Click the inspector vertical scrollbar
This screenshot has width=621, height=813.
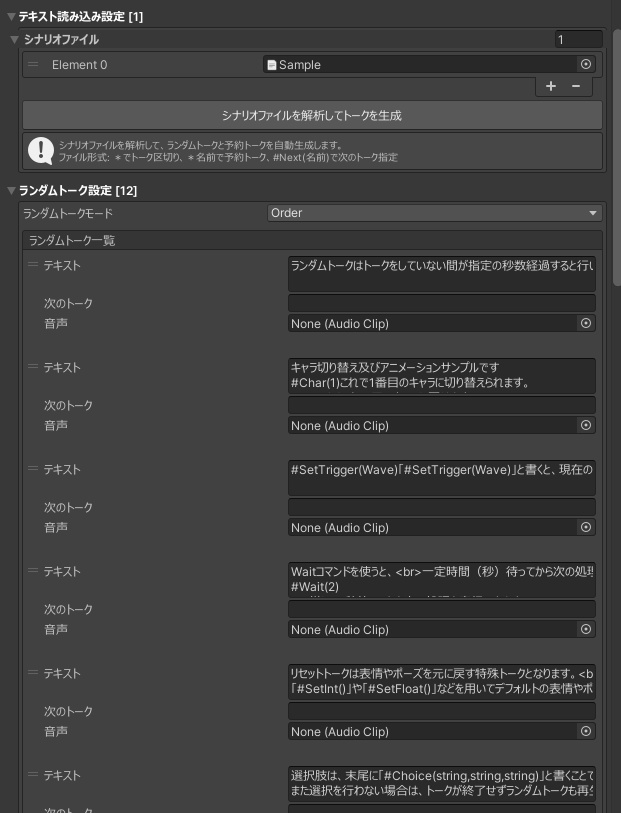point(616,157)
